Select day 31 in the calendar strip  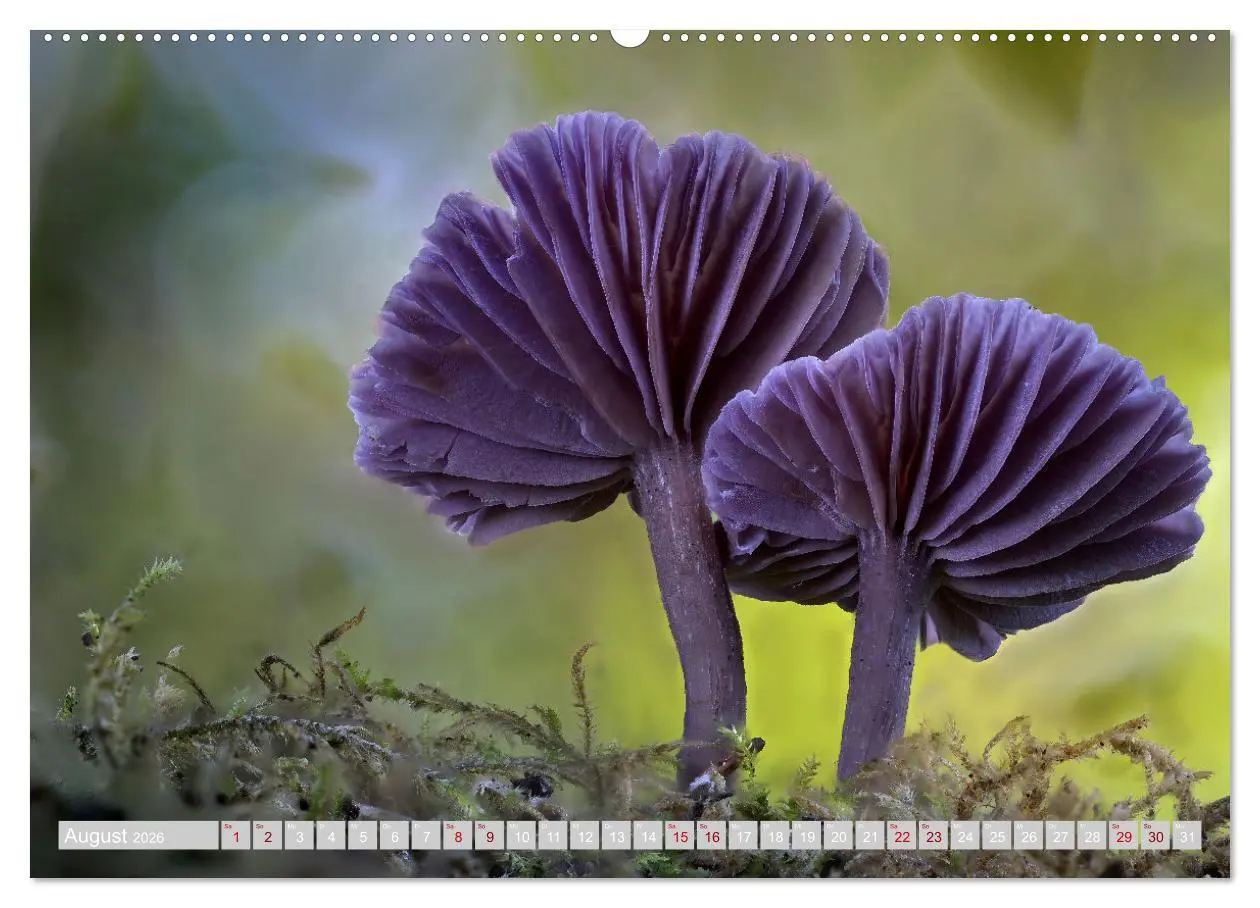click(1187, 836)
